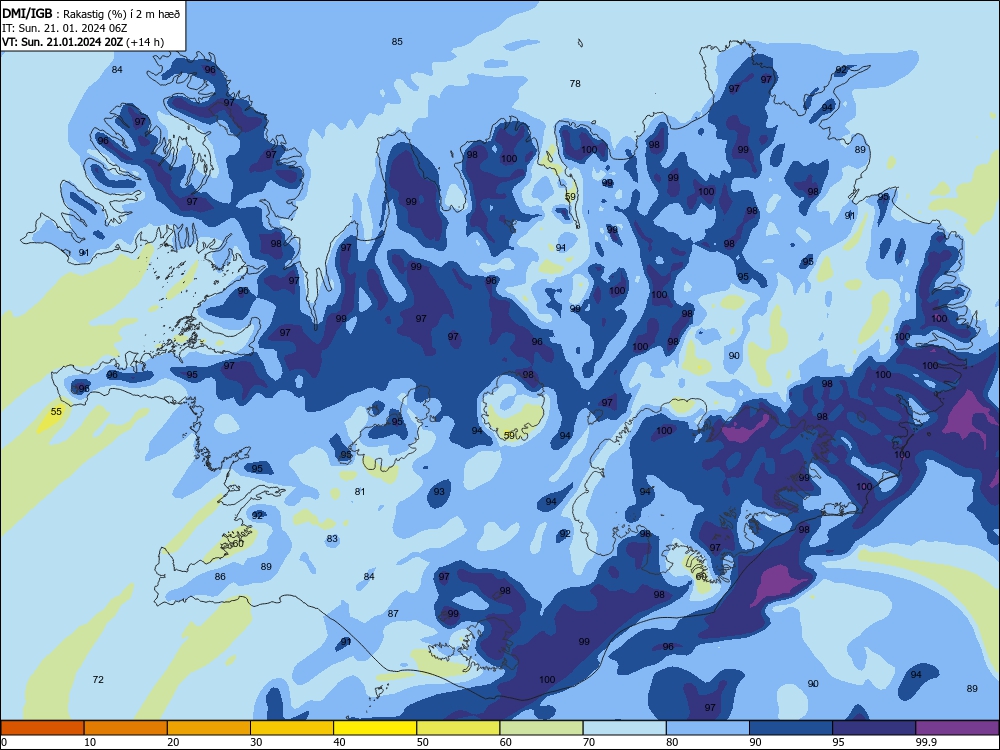Screen dimensions: 1000x750
Task: Click the valid time line 'VT: Sun. 21.01.2024 20Z'
Action: click(x=62, y=42)
